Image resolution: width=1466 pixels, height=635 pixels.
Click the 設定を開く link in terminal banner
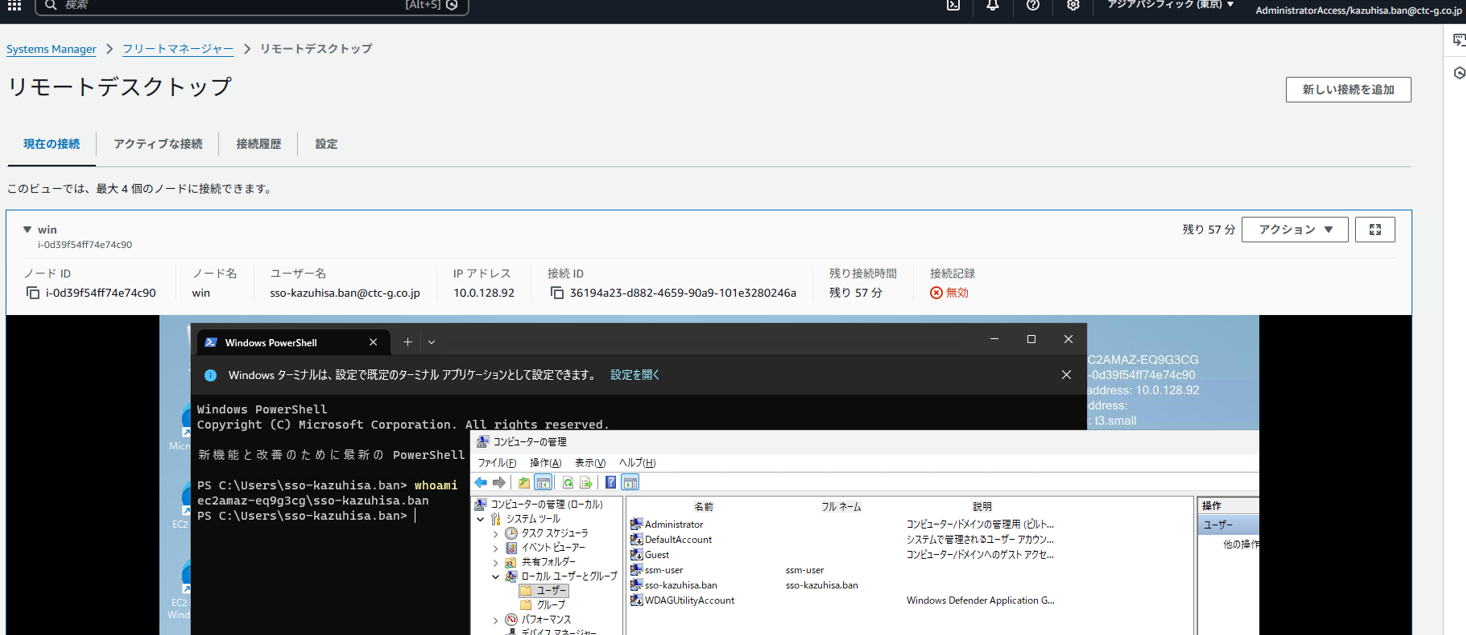tap(635, 375)
